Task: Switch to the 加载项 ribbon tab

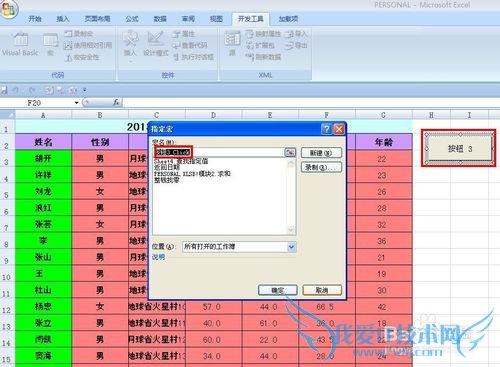Action: (x=288, y=19)
